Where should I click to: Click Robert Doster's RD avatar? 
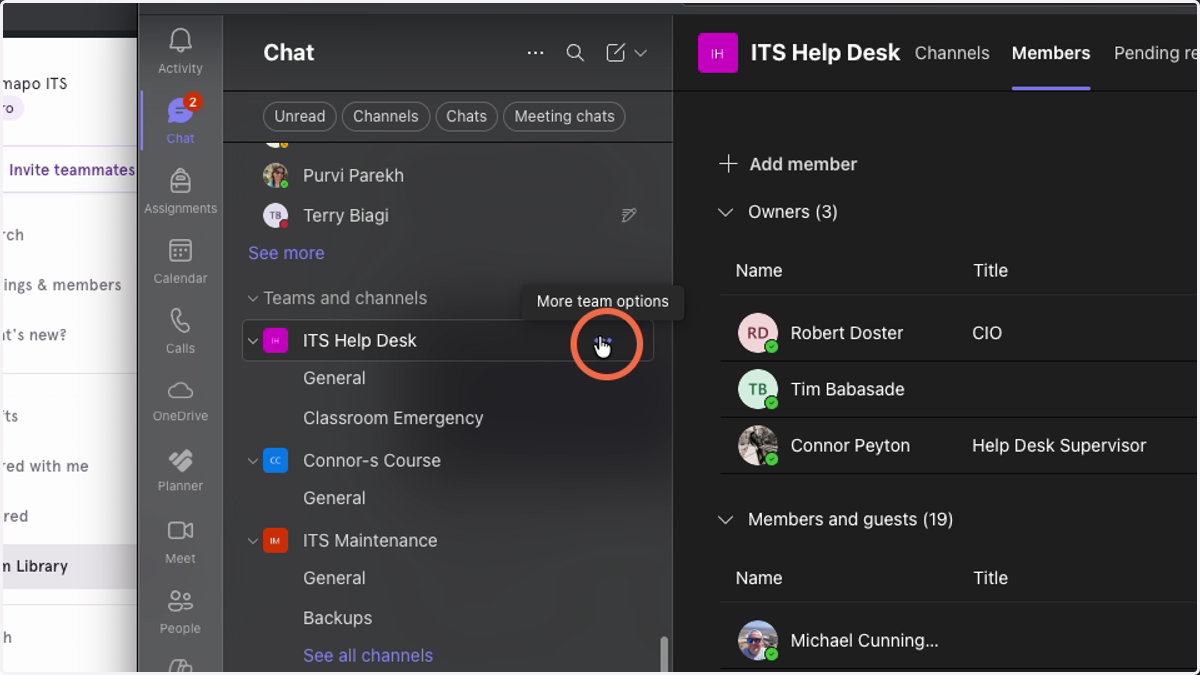(758, 333)
